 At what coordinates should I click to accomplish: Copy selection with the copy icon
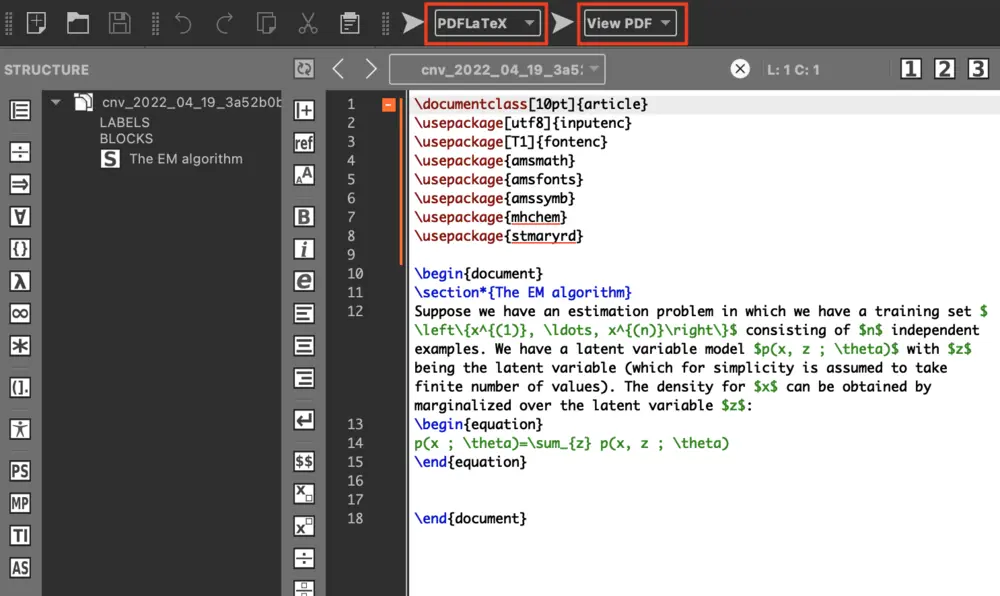coord(266,24)
